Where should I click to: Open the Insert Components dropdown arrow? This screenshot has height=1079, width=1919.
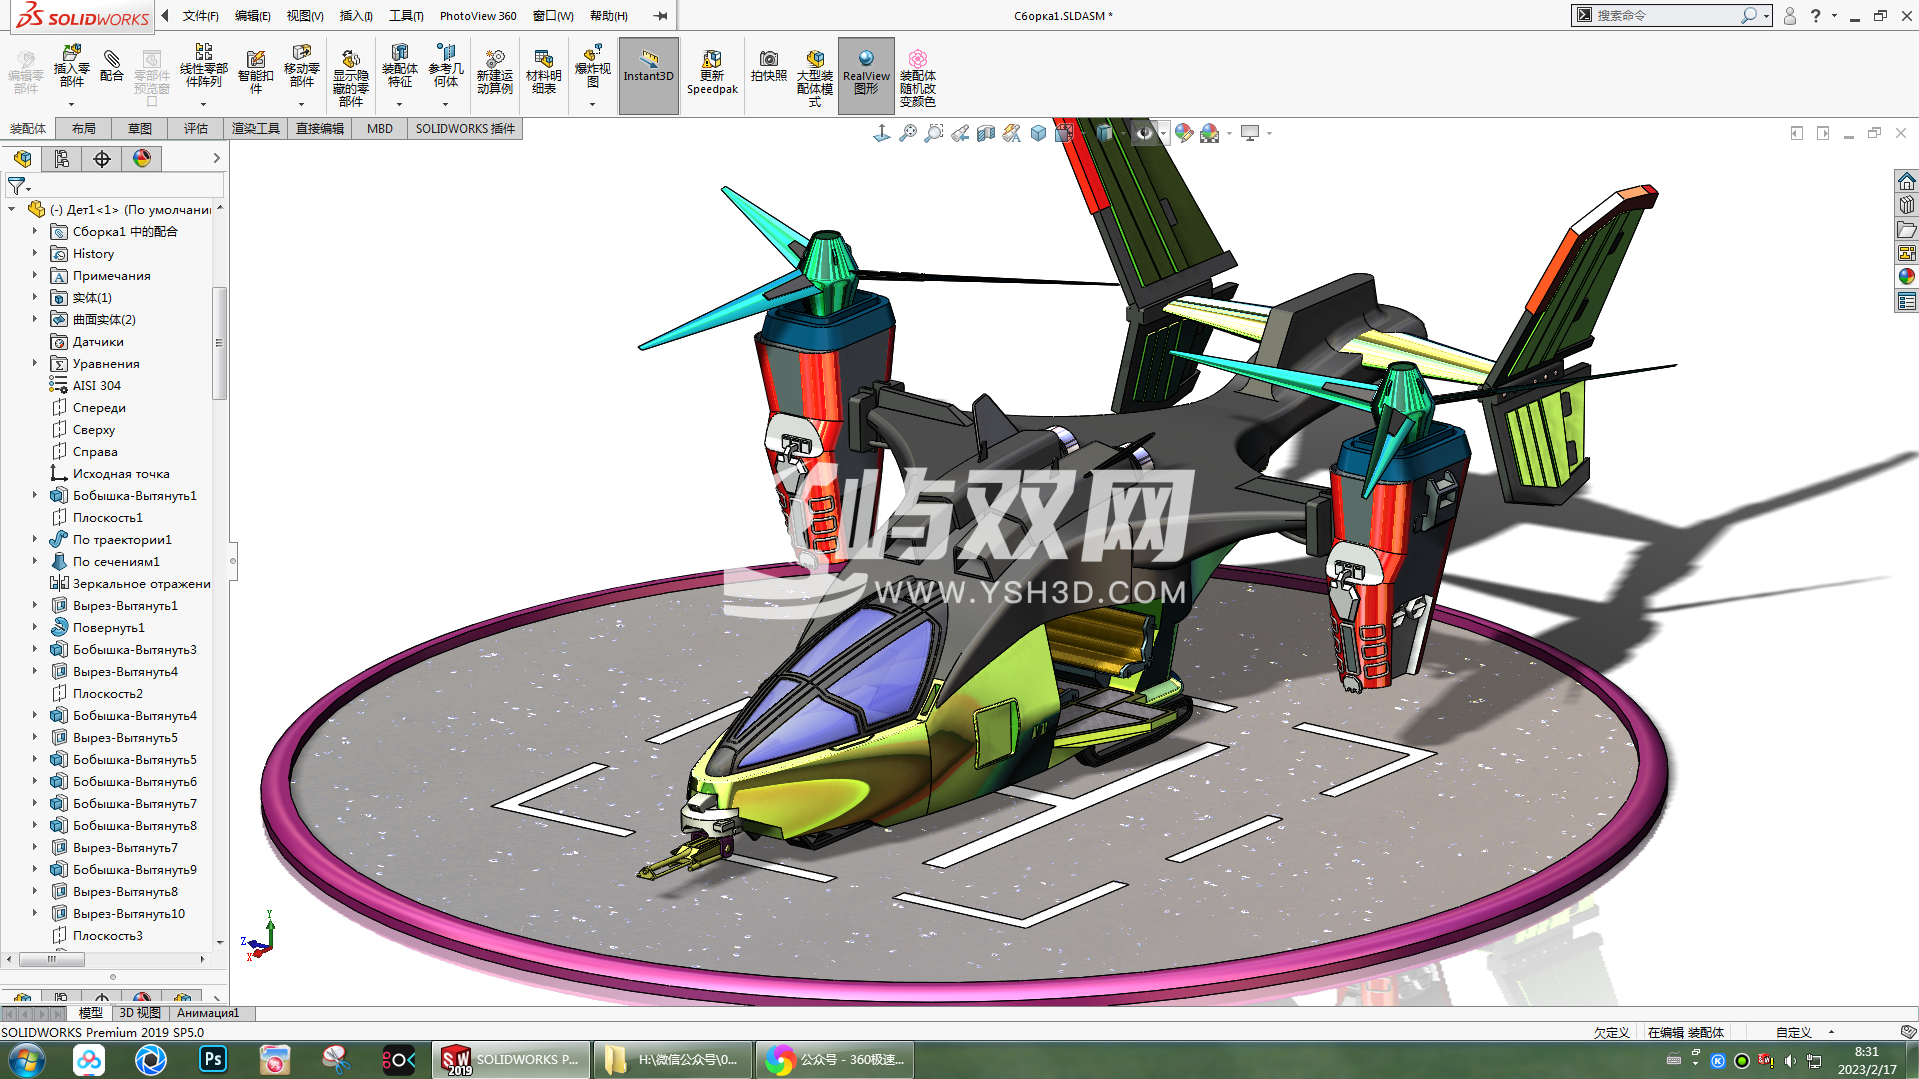[x=71, y=104]
